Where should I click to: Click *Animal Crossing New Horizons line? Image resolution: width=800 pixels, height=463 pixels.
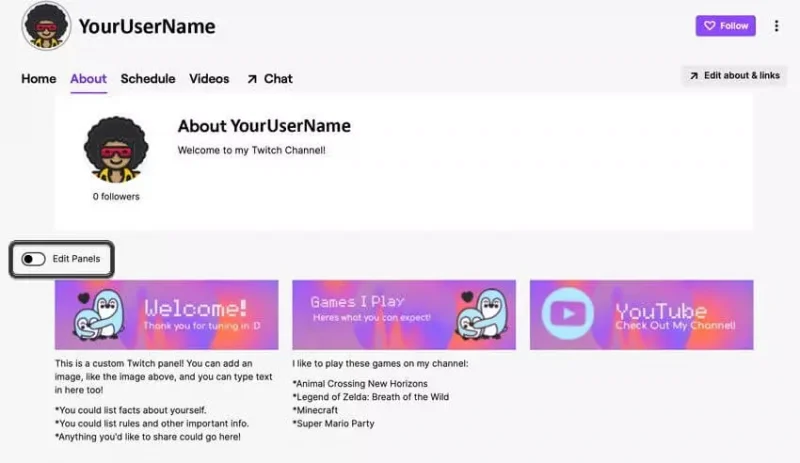[x=360, y=383]
